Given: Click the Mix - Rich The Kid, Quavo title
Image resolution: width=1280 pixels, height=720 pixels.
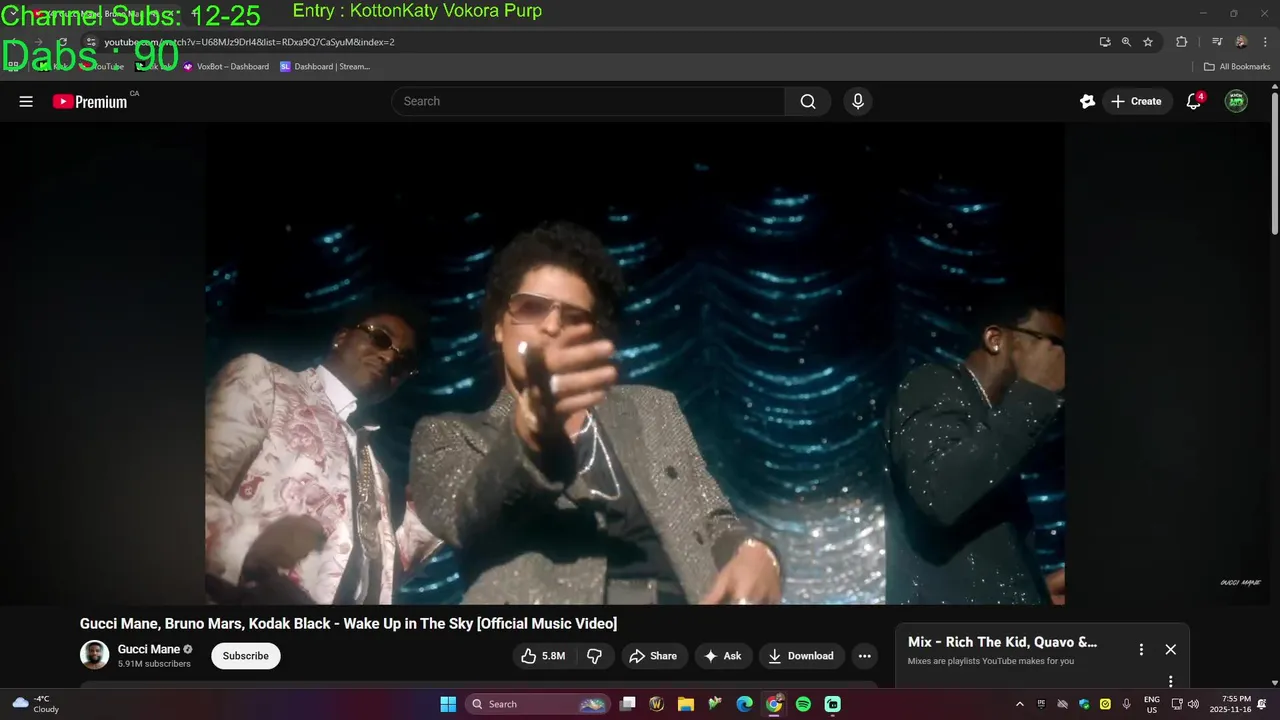Looking at the screenshot, I should 1002,642.
